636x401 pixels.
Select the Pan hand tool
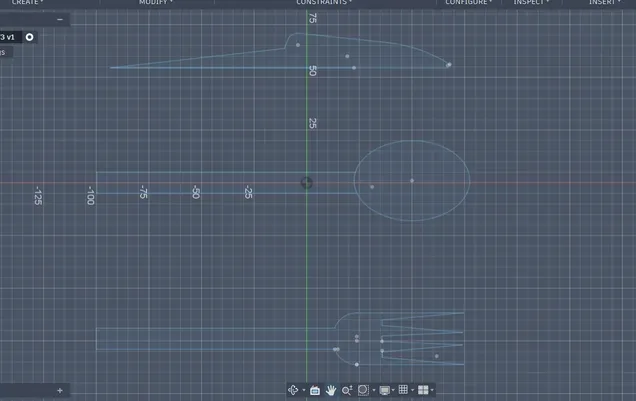click(331, 390)
